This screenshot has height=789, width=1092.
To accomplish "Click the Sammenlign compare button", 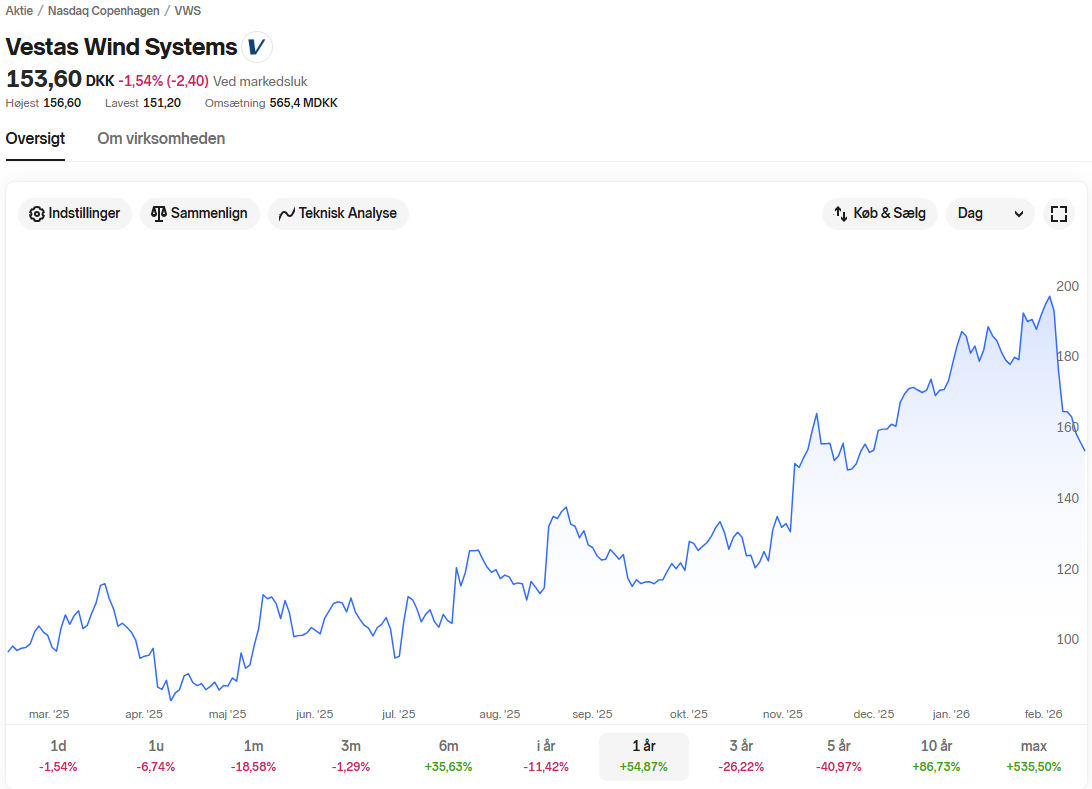I will point(199,214).
